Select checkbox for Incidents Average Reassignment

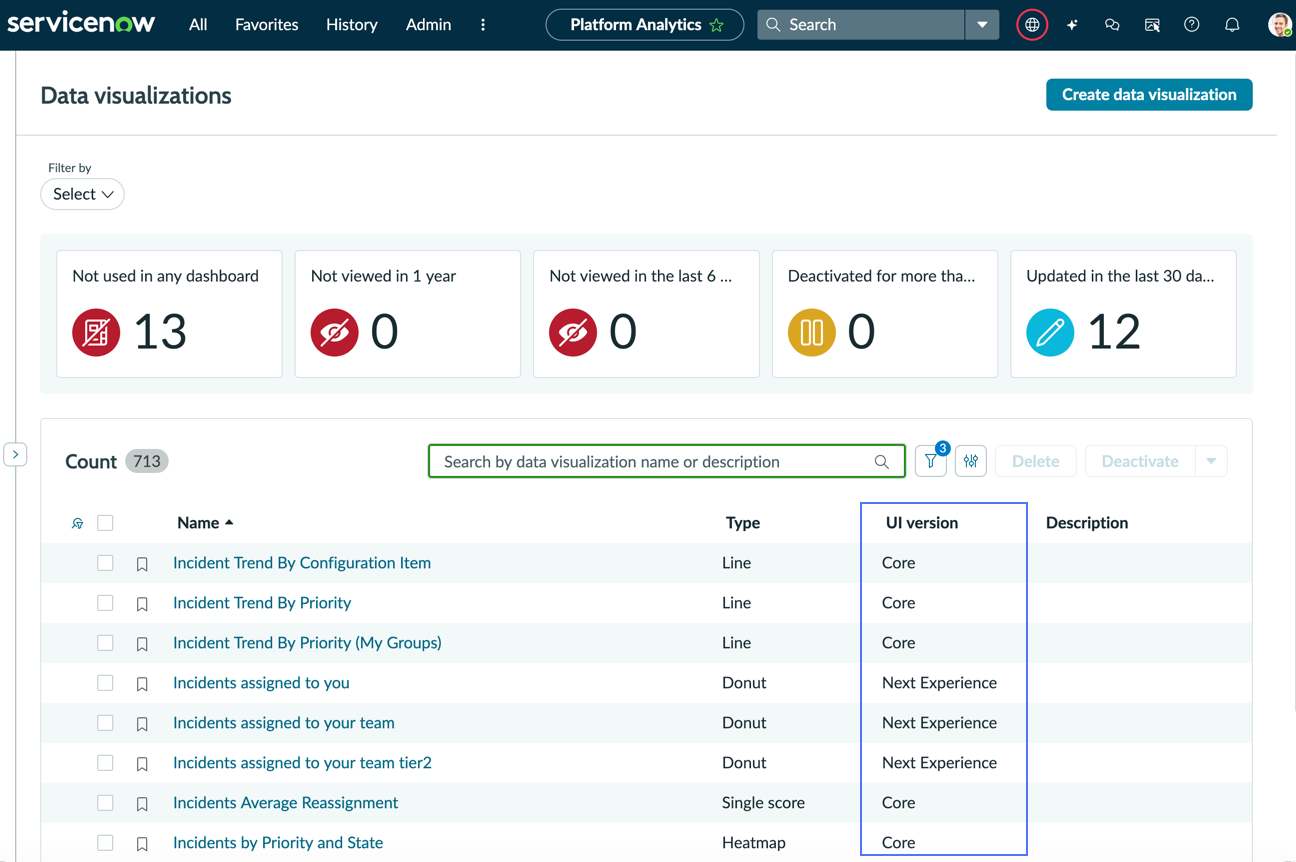tap(105, 803)
